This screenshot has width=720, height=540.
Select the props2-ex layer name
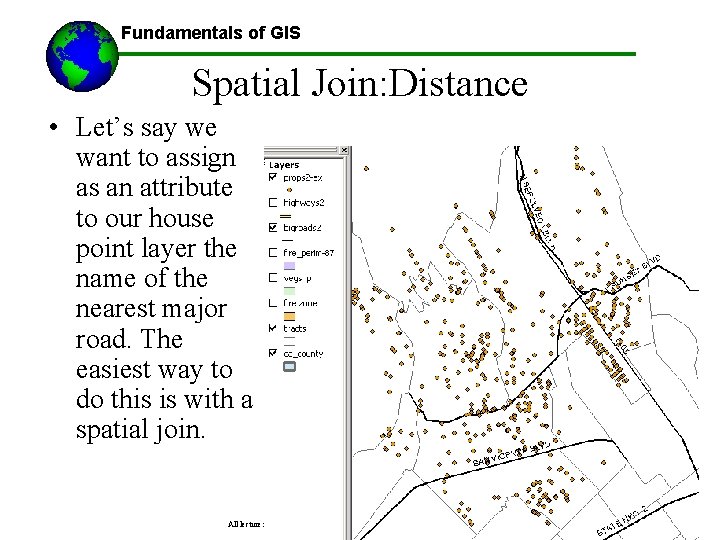coord(303,178)
